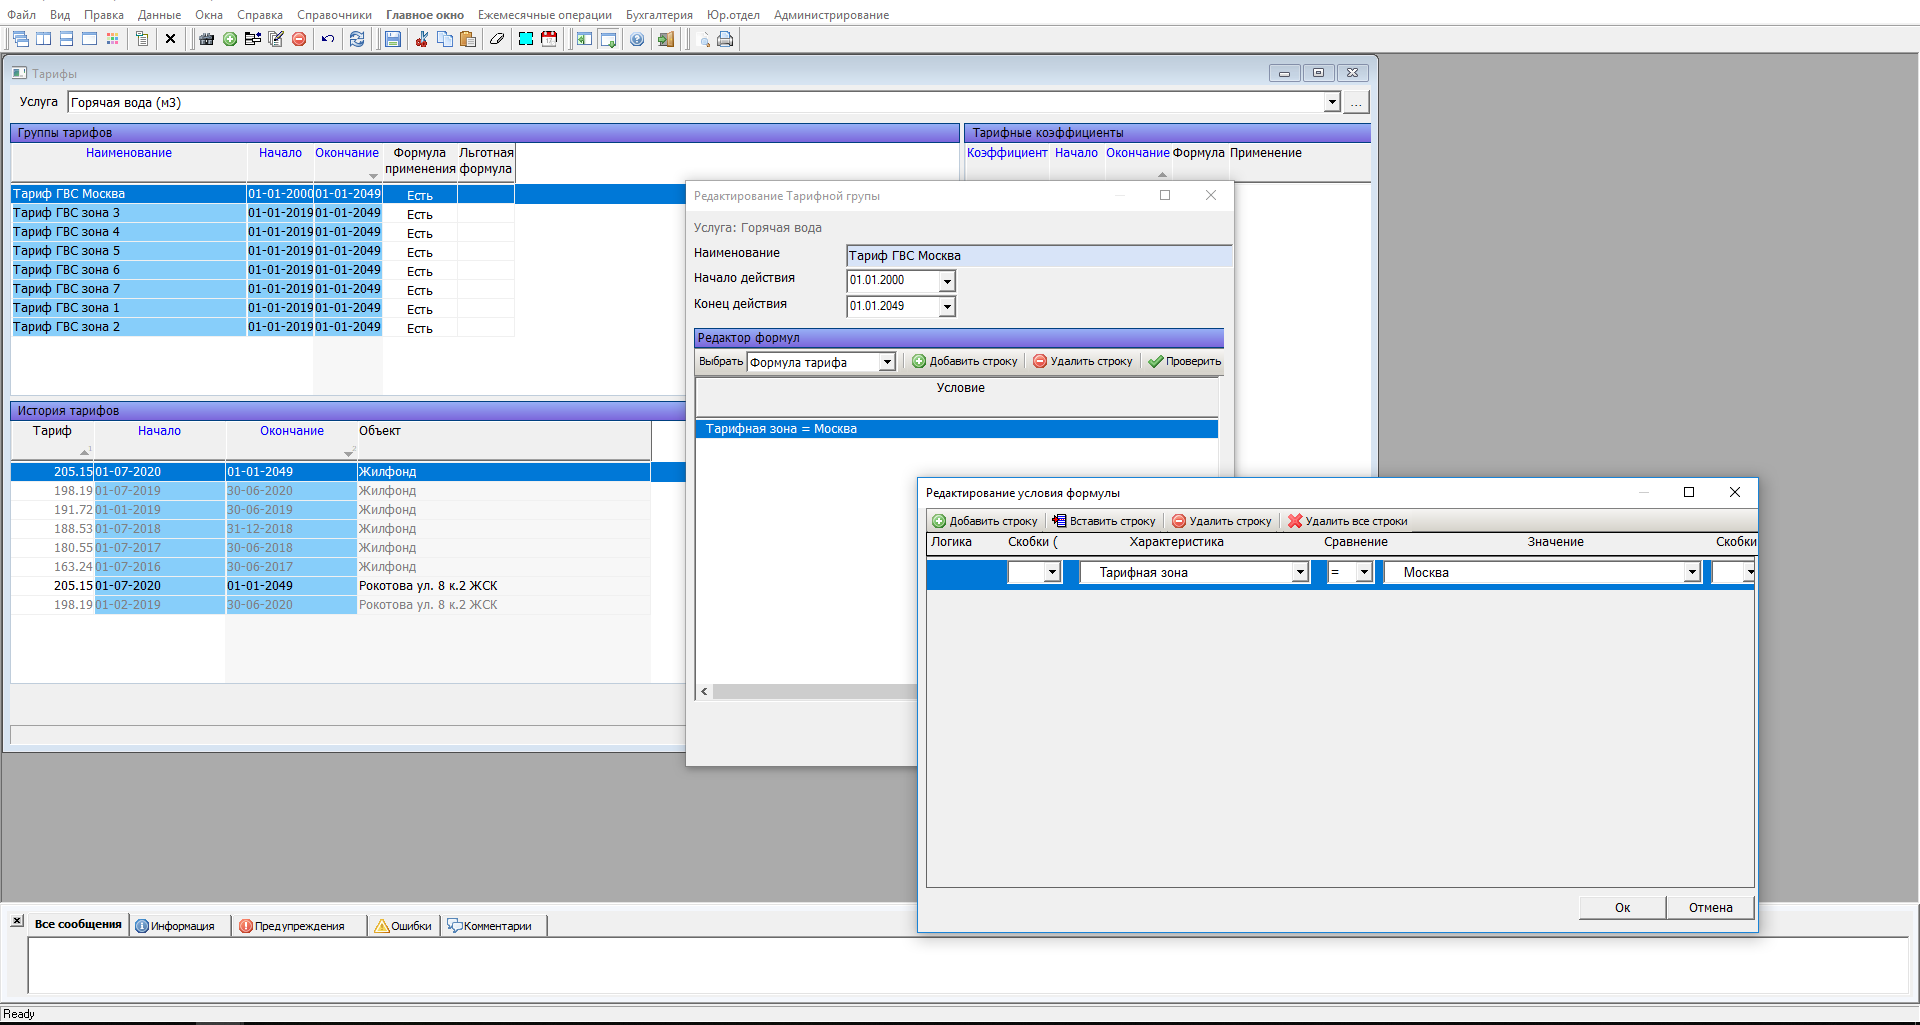
Task: Open the closing Скобки dropdown at row end
Action: pos(1749,573)
